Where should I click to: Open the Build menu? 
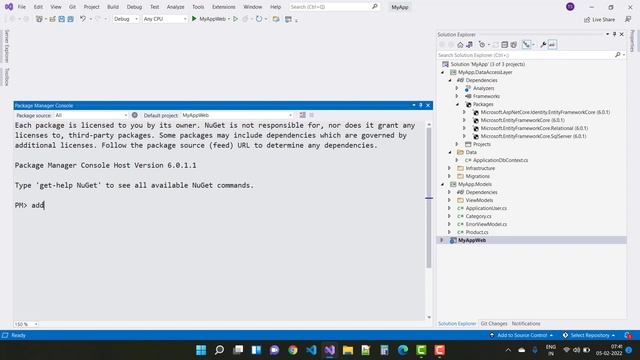pos(113,7)
